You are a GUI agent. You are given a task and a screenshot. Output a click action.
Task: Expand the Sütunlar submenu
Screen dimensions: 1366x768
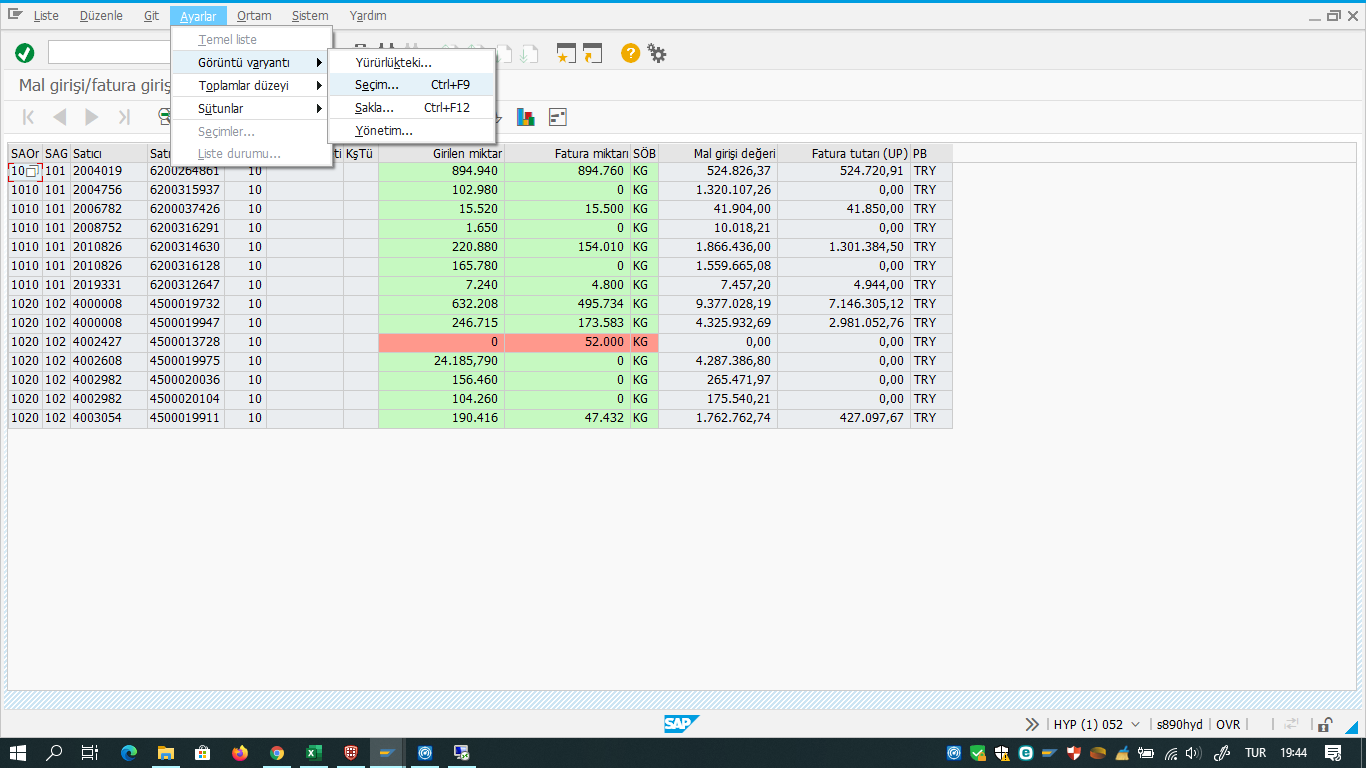tap(251, 108)
